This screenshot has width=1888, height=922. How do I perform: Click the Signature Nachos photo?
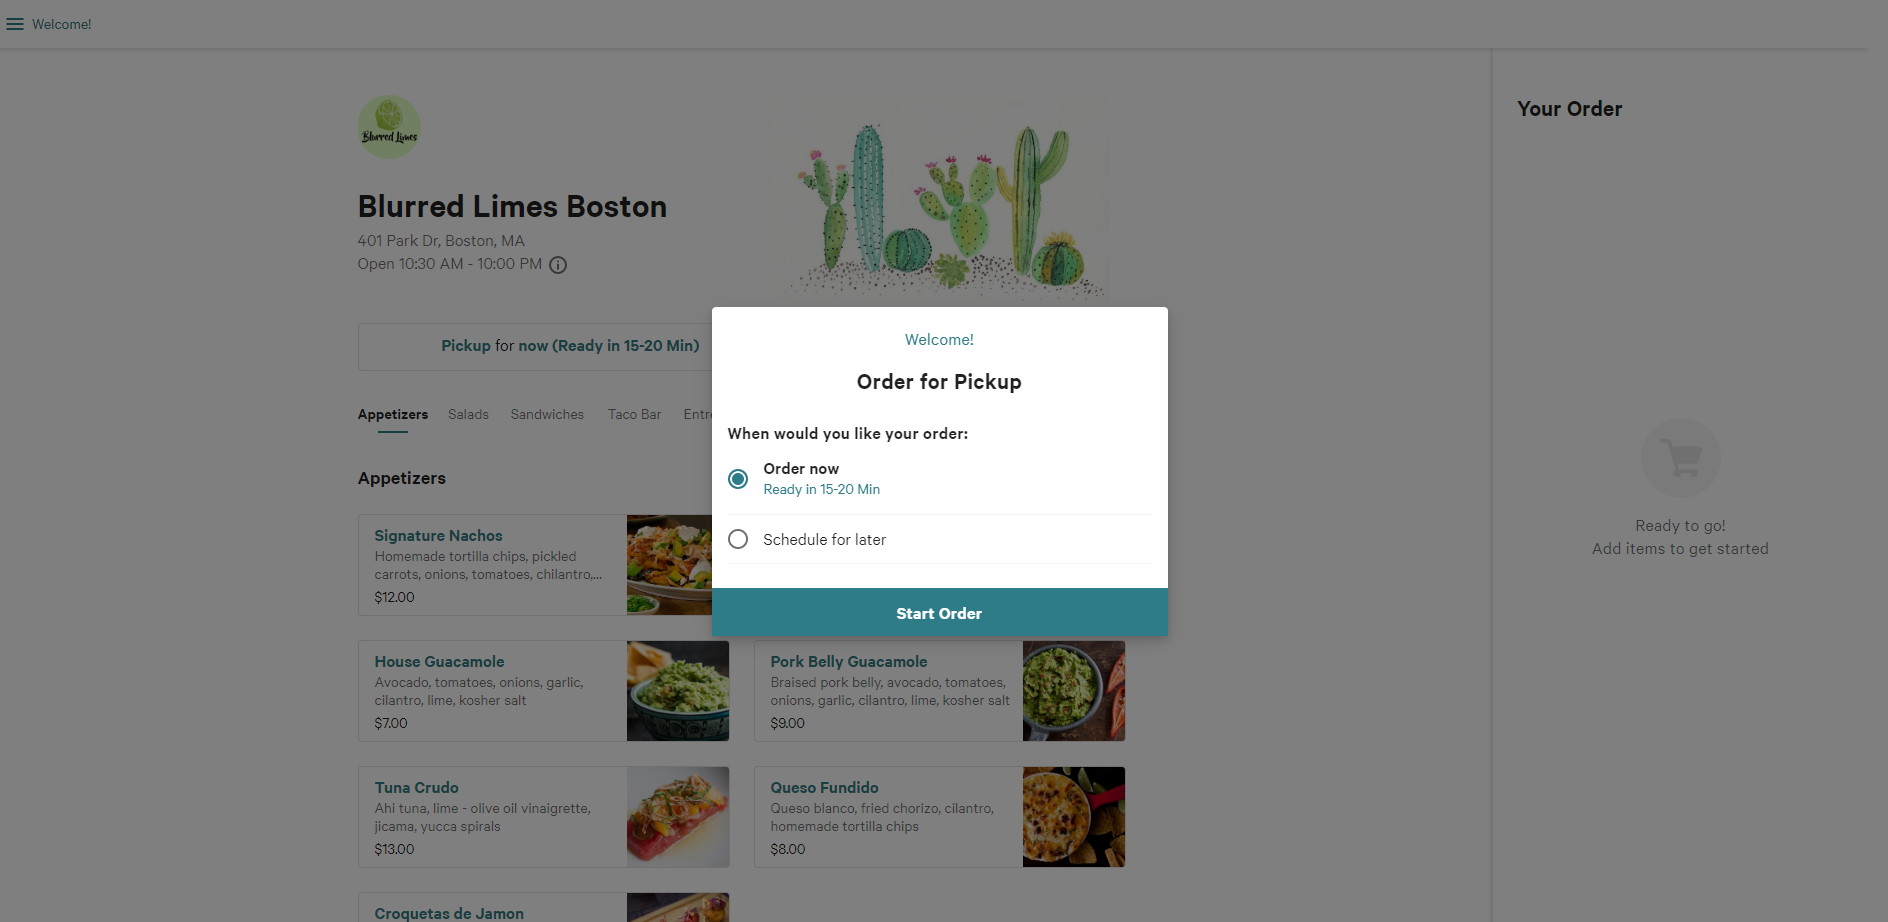click(x=677, y=564)
